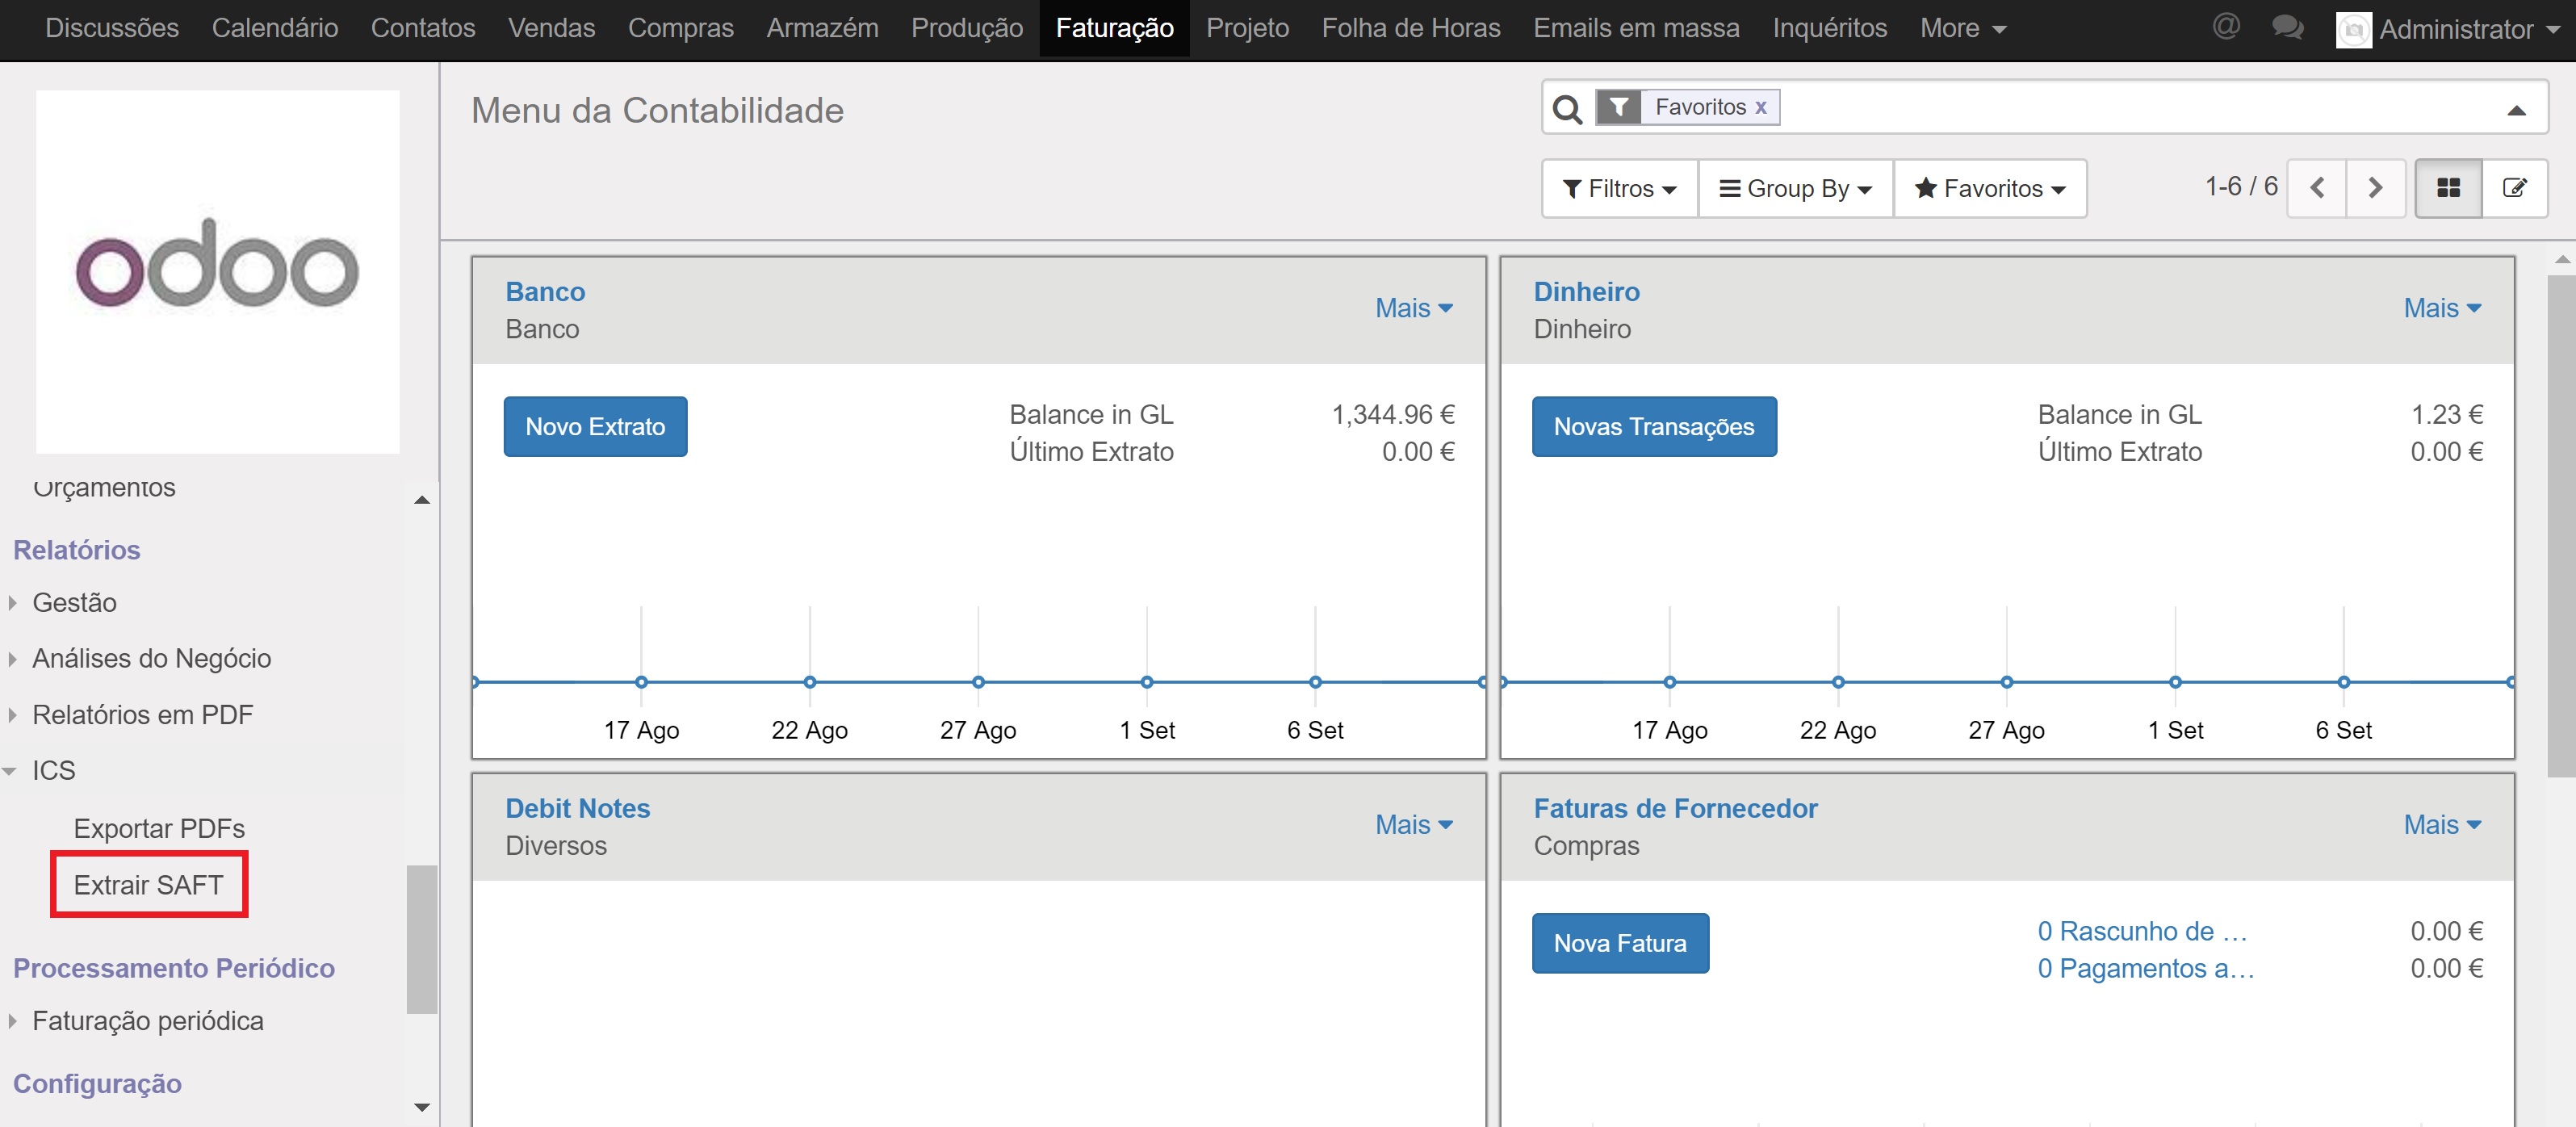Expand Análises do Negócio section
This screenshot has height=1127, width=2576.
coord(151,659)
